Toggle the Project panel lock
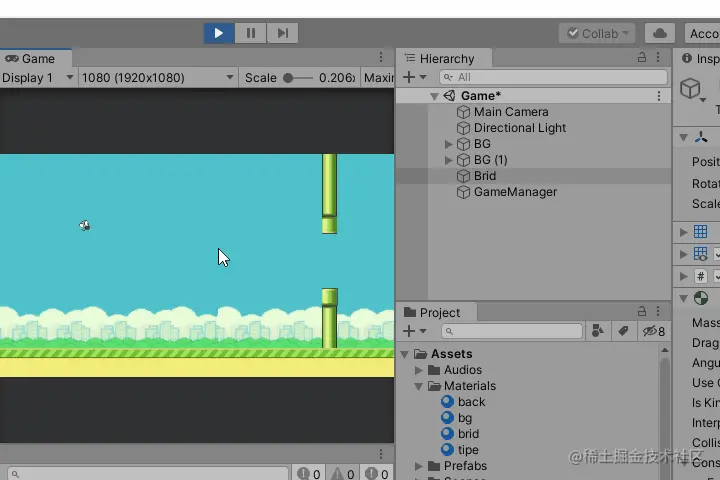 tap(642, 311)
